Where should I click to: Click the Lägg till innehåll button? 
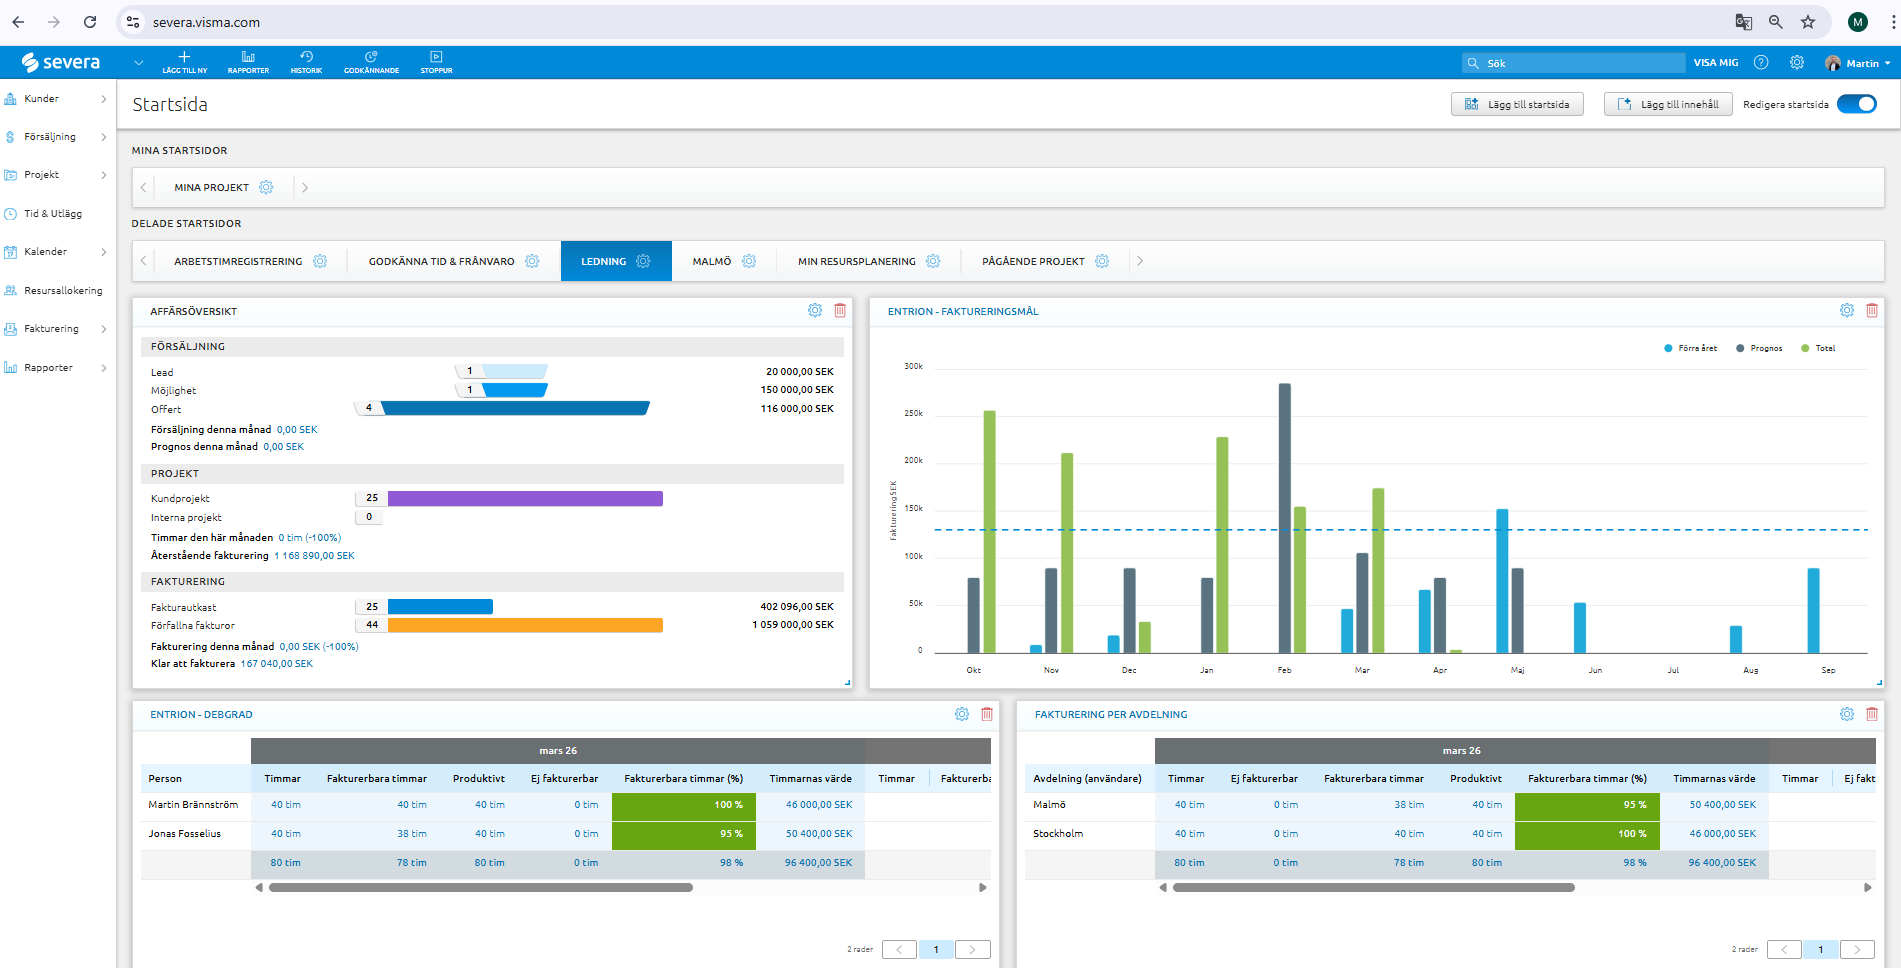pos(1668,104)
